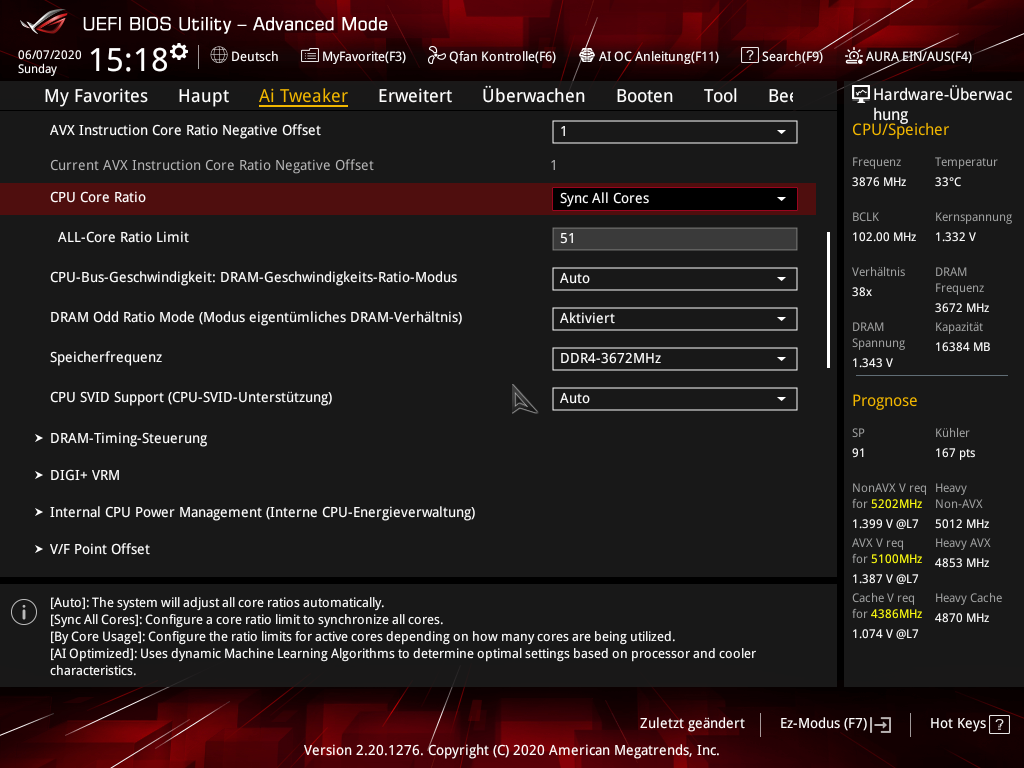
Task: Click the 38x Verhältnis value
Action: coord(861,292)
